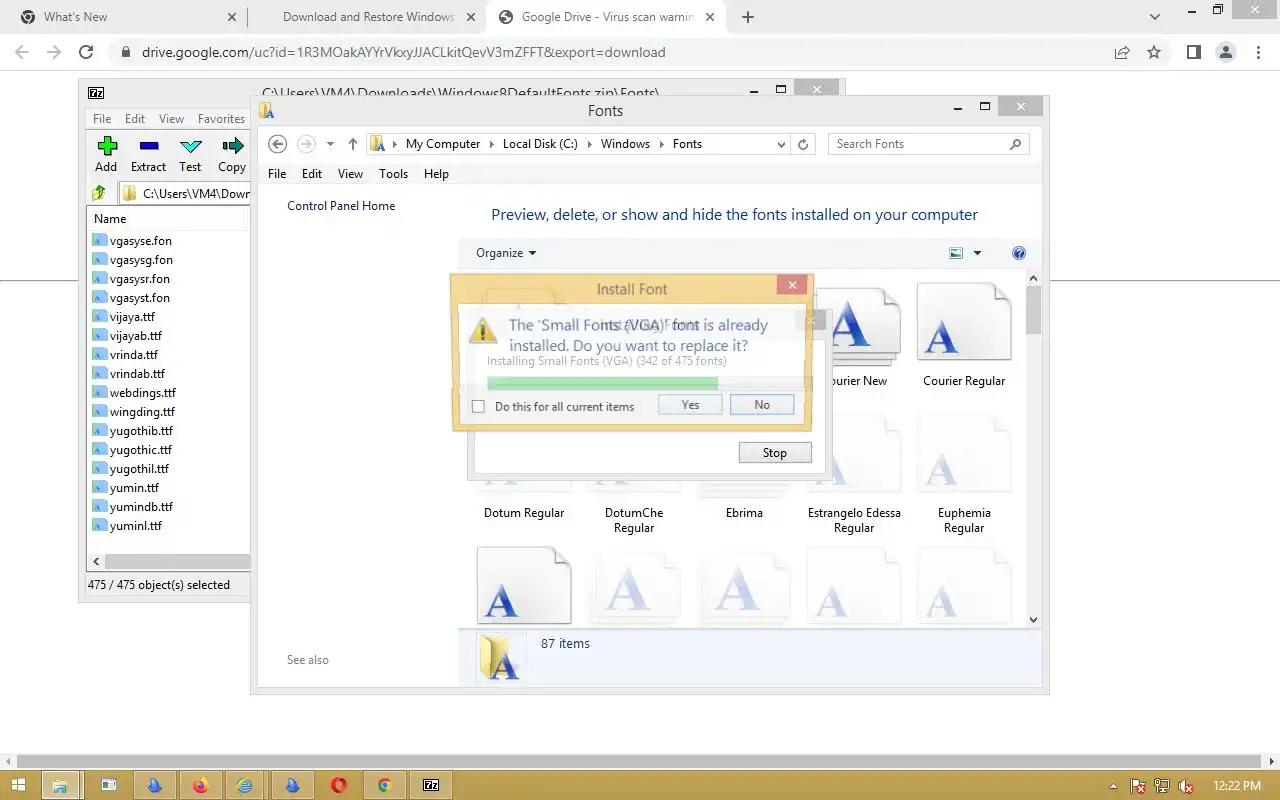Open a new Chrome tab
This screenshot has height=800, width=1280.
(748, 17)
